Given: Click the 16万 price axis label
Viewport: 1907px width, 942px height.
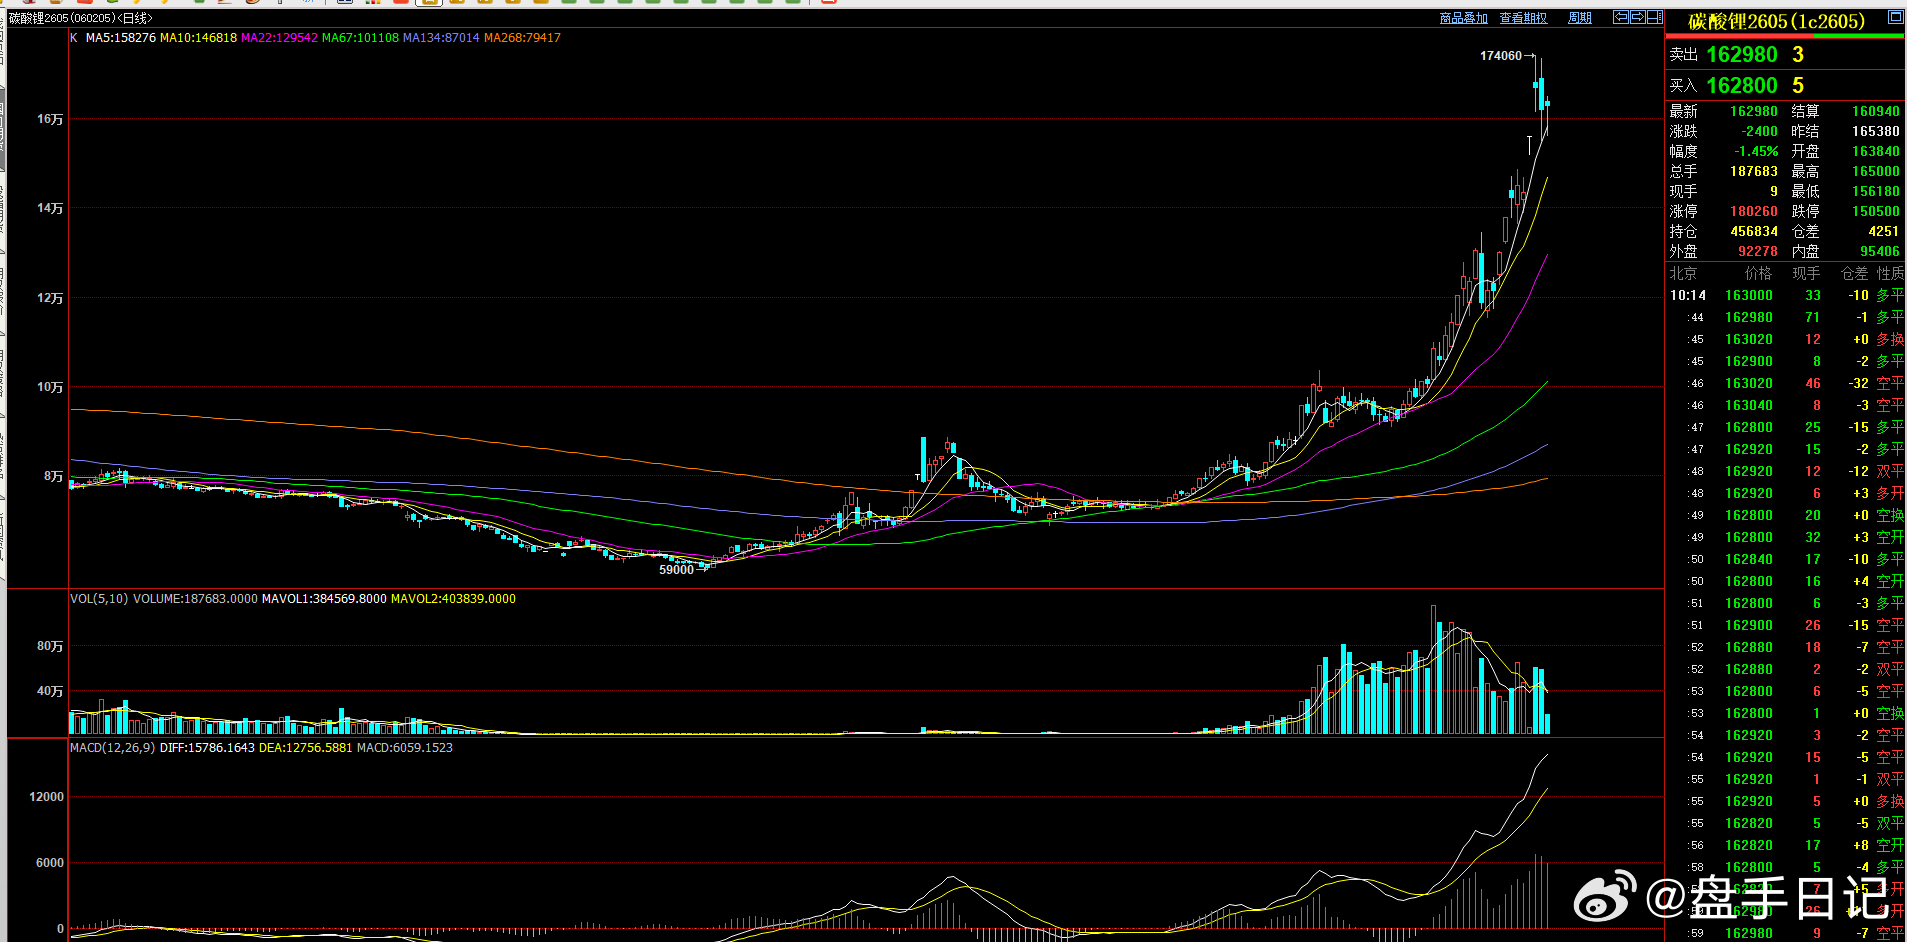Looking at the screenshot, I should [x=50, y=119].
